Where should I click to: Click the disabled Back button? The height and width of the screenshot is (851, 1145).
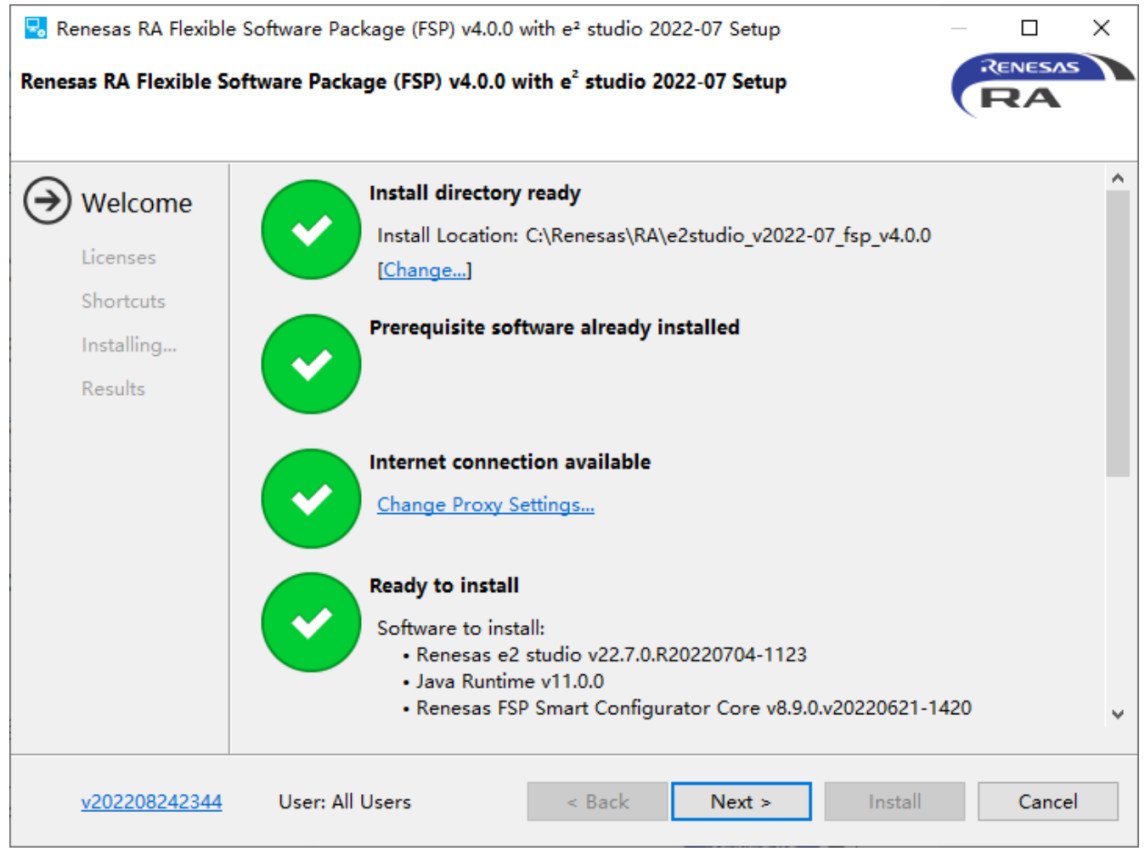tap(597, 802)
